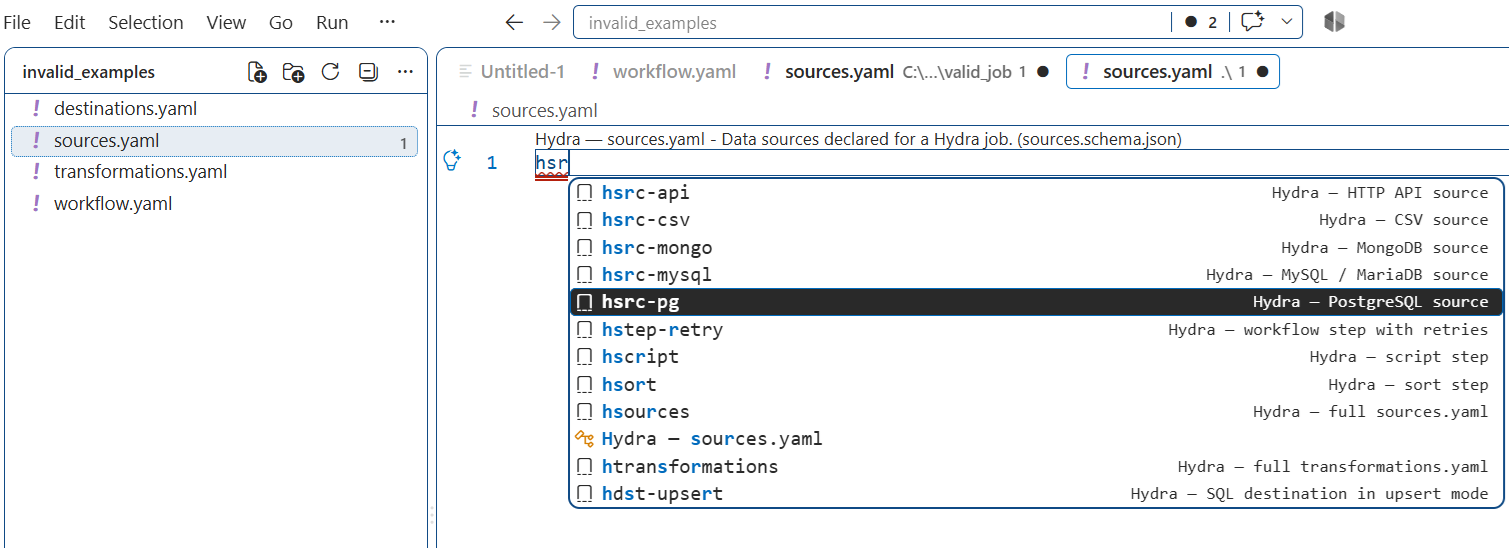Switch to sources.yaml valid_job tab

[x=906, y=72]
